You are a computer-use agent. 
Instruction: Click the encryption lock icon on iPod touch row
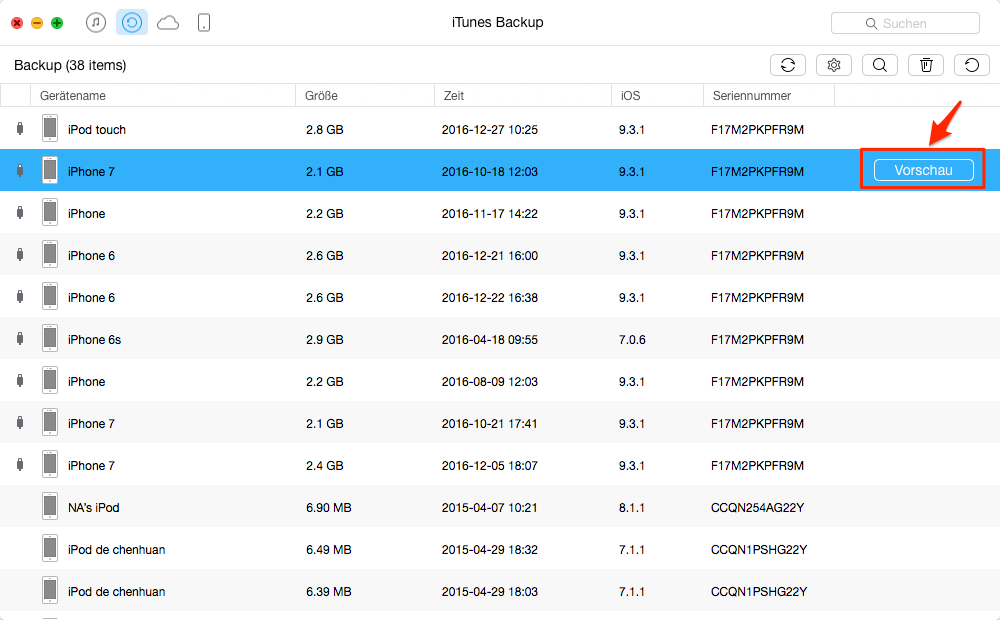(x=20, y=128)
